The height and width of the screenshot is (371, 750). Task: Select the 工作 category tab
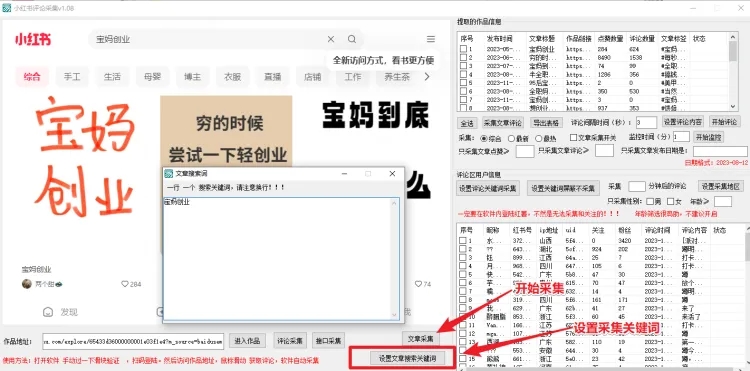tap(353, 76)
